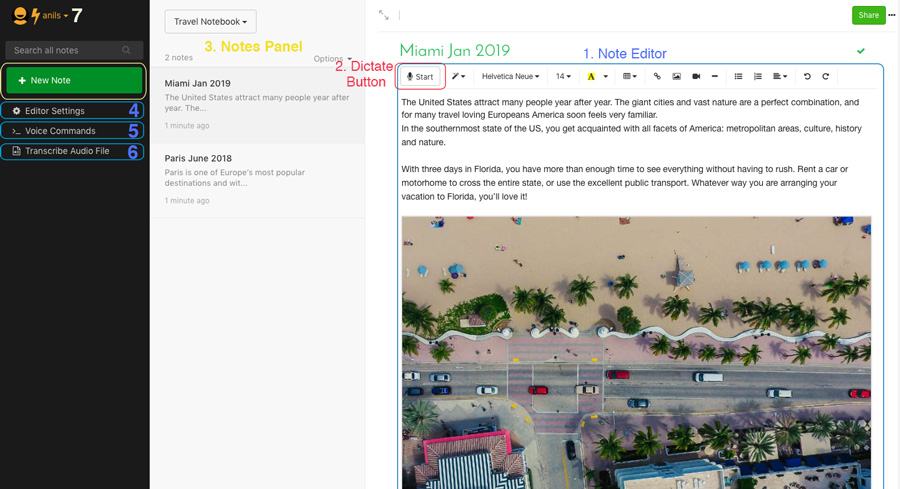Open the table insert dropdown

[630, 76]
